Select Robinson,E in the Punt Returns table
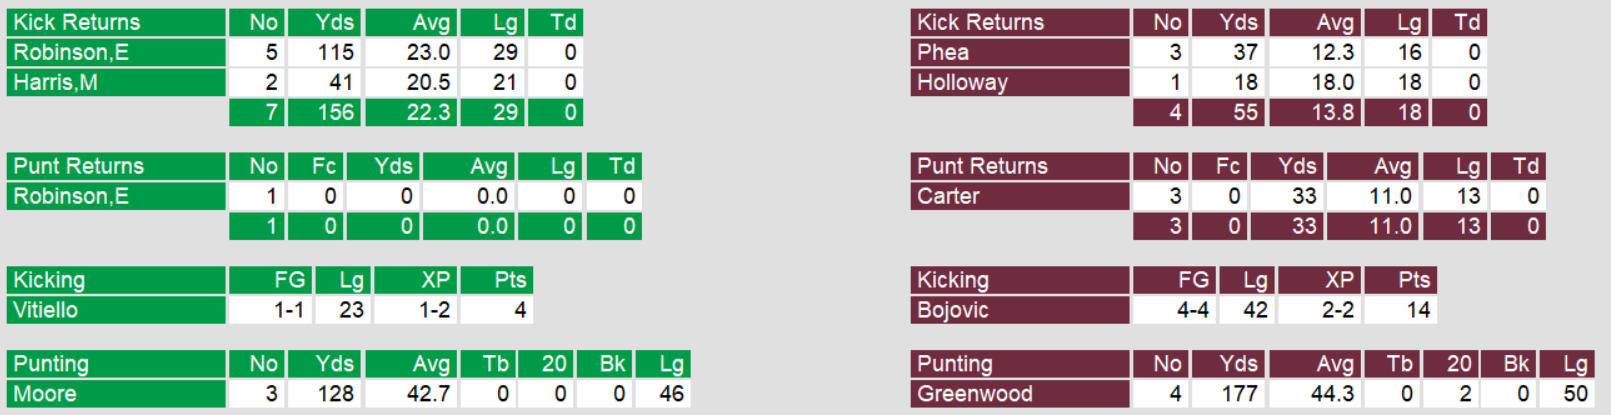The width and height of the screenshot is (1611, 415). point(71,196)
